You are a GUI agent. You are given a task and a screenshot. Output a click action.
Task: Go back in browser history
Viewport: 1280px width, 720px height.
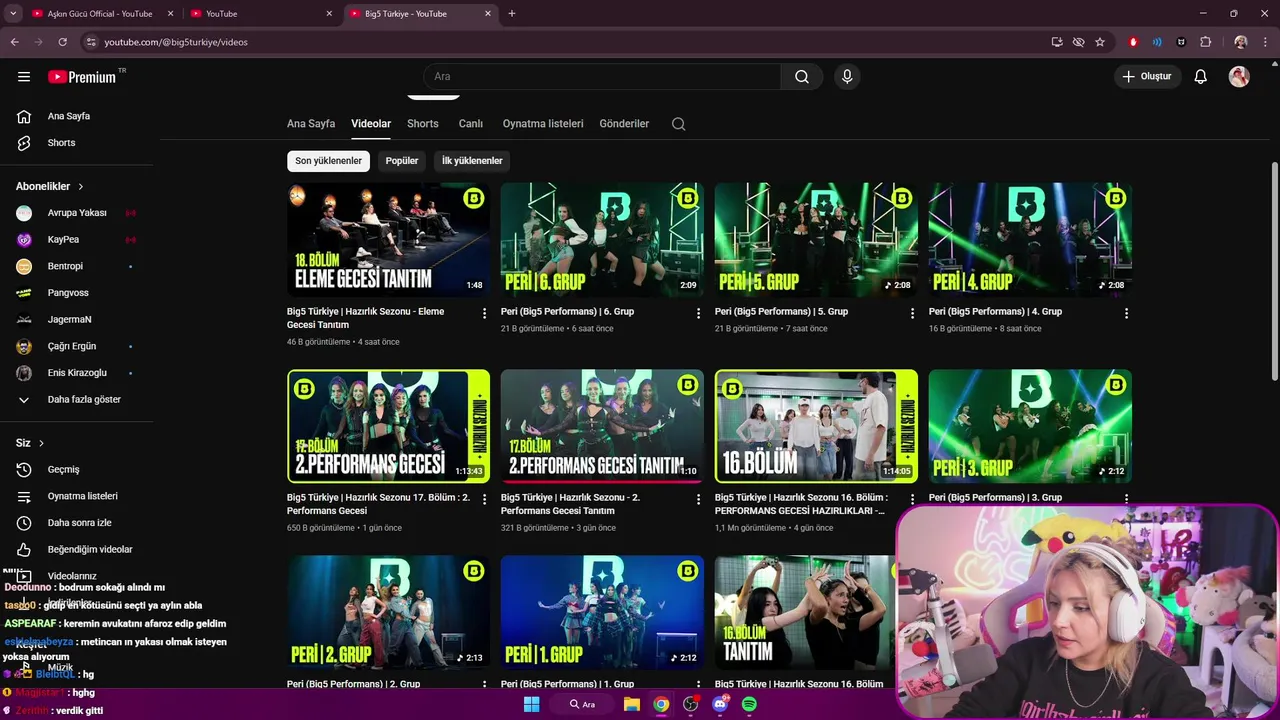[14, 42]
